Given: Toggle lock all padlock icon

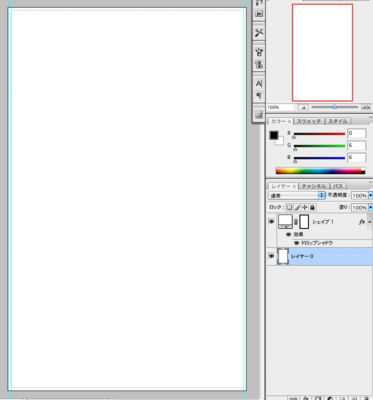Looking at the screenshot, I should [312, 207].
